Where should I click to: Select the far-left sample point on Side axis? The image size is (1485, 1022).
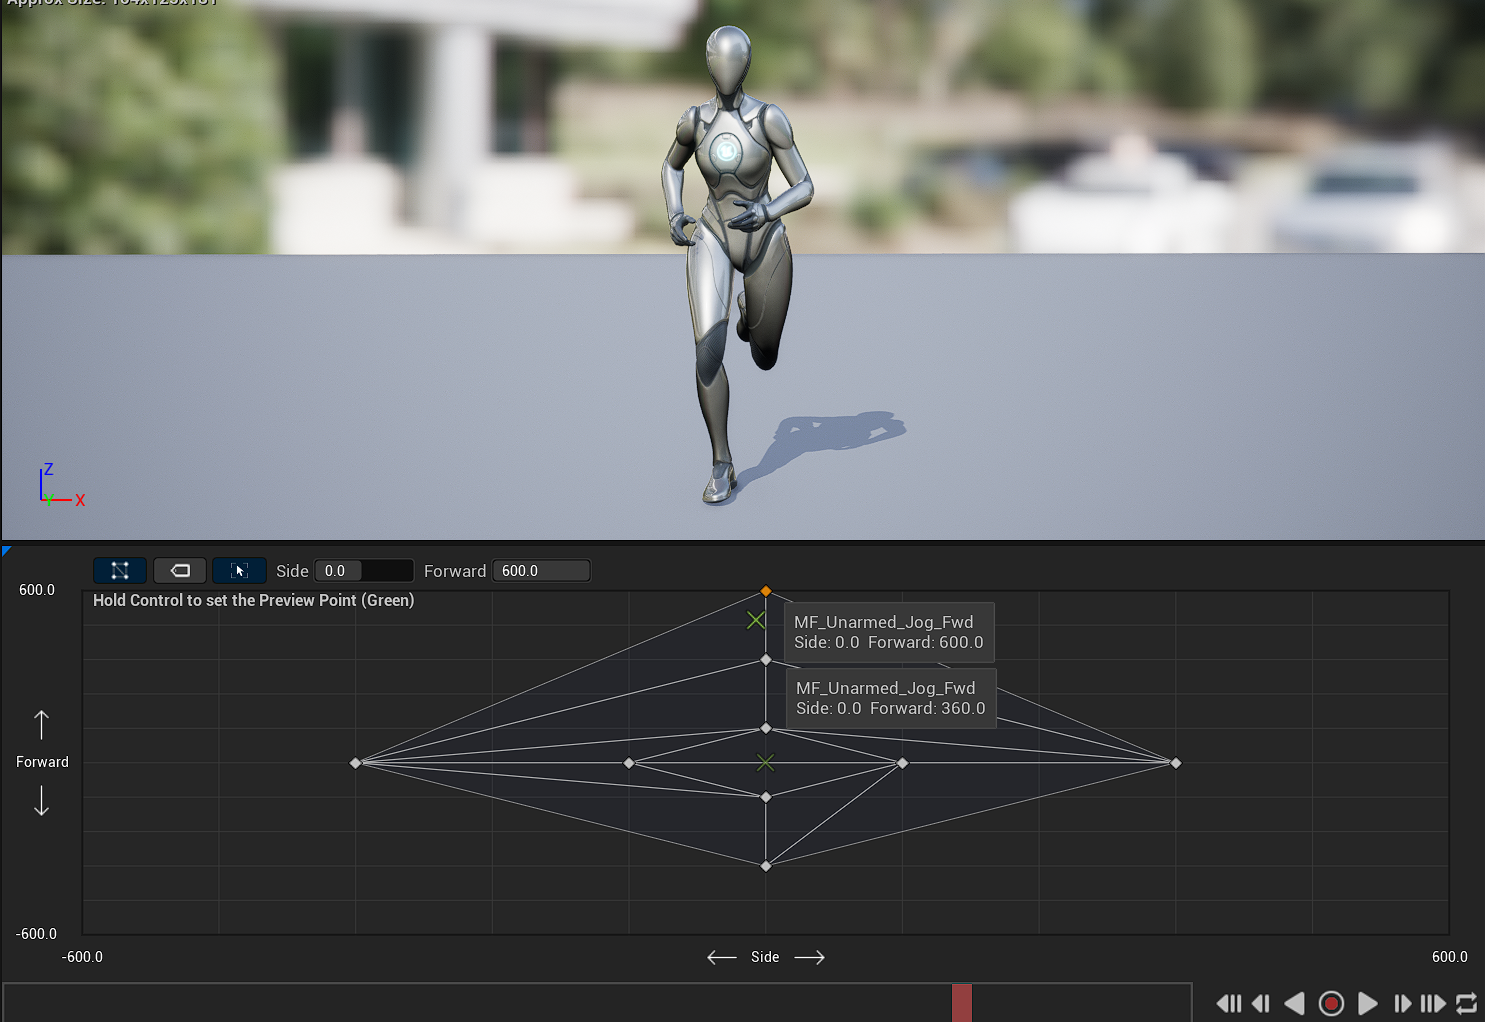pyautogui.click(x=355, y=763)
